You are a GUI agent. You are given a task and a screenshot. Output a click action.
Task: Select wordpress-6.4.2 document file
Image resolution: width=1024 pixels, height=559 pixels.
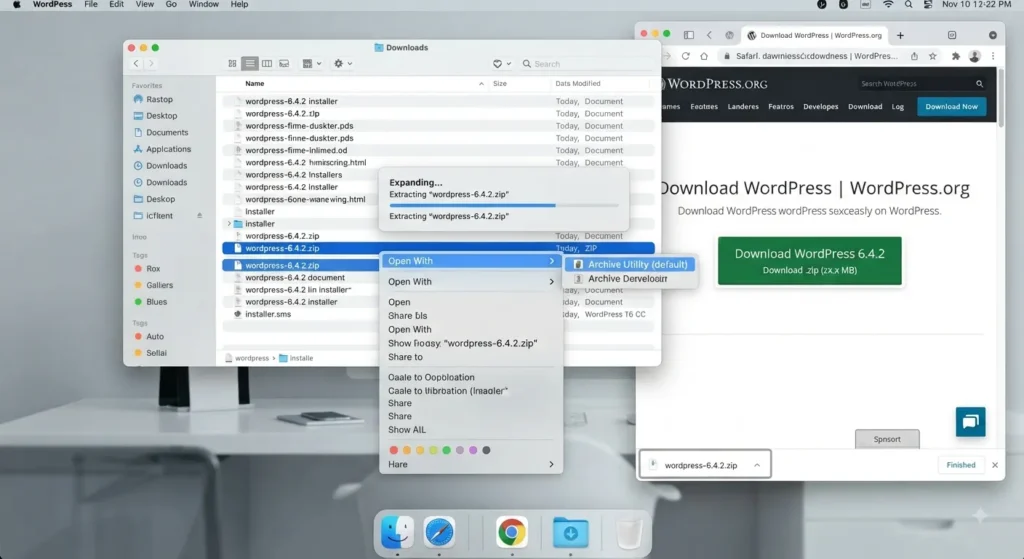(295, 278)
